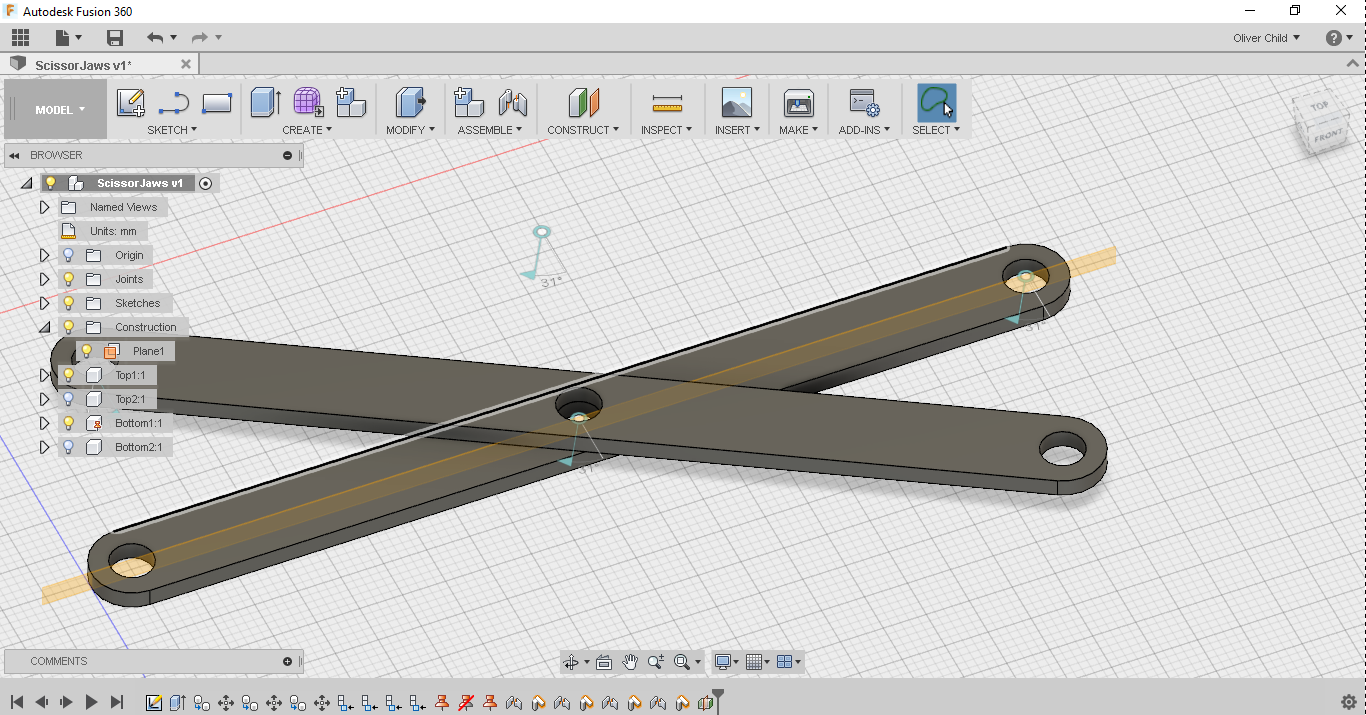This screenshot has width=1366, height=715.
Task: Select the Line sketch tool
Action: pyautogui.click(x=174, y=103)
